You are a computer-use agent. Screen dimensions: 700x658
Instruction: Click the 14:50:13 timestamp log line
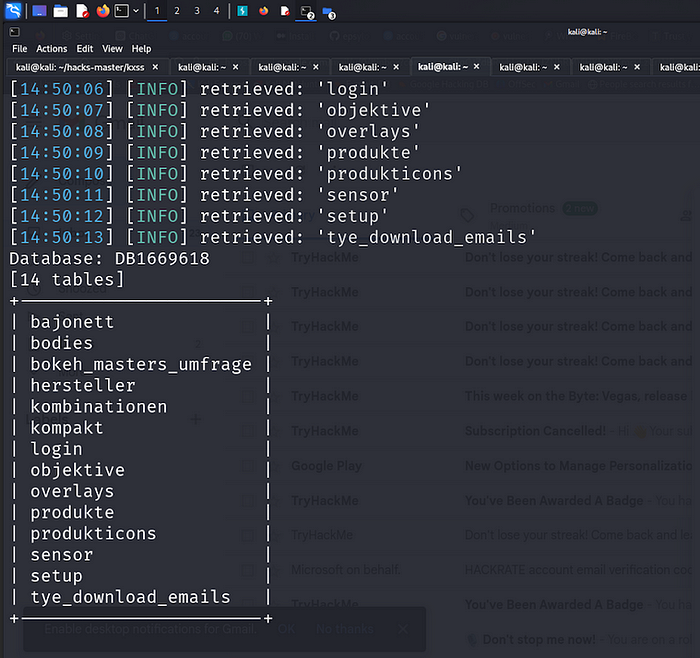coord(272,237)
